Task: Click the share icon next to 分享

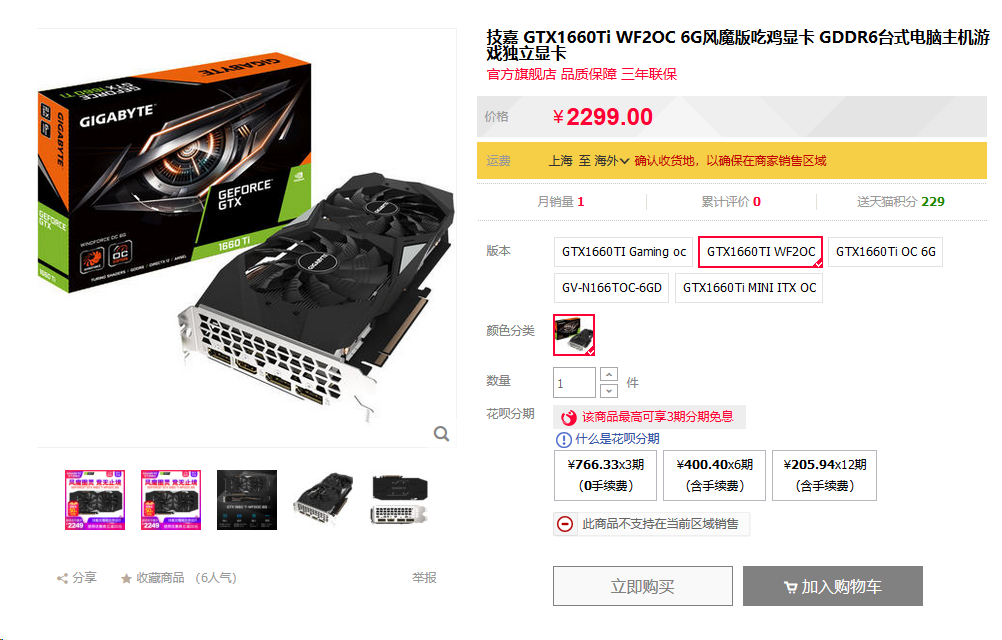Action: pyautogui.click(x=62, y=578)
